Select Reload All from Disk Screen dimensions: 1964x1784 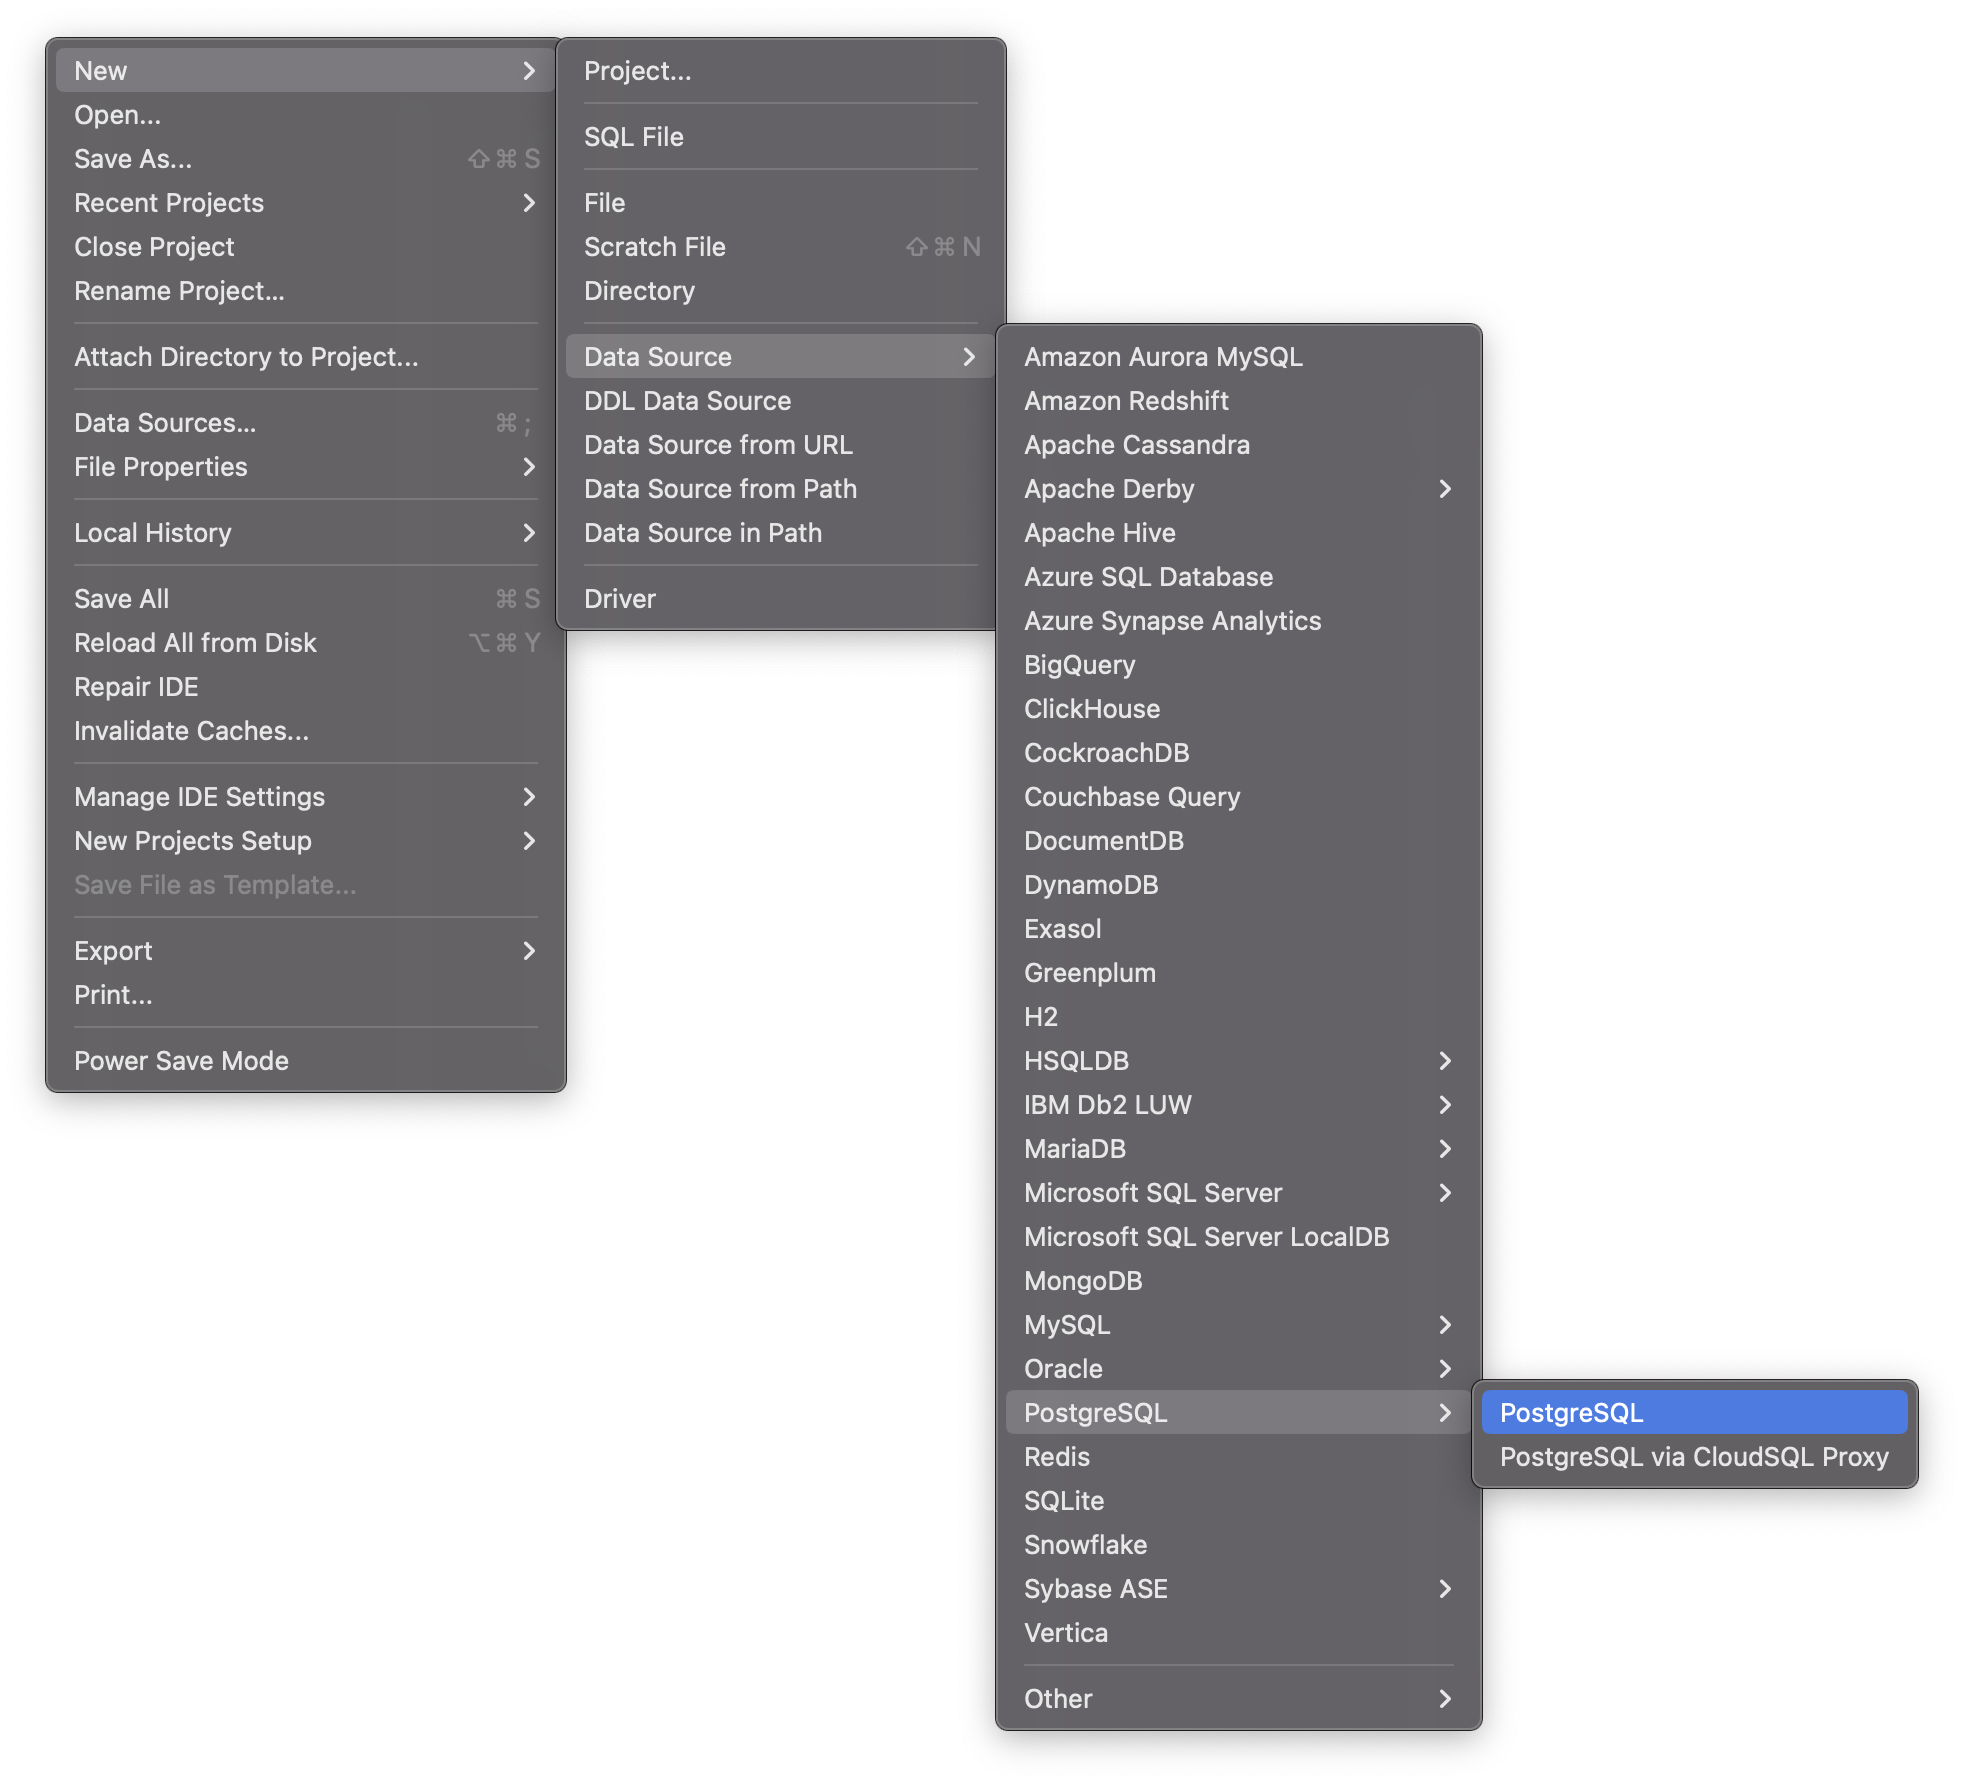pyautogui.click(x=195, y=643)
